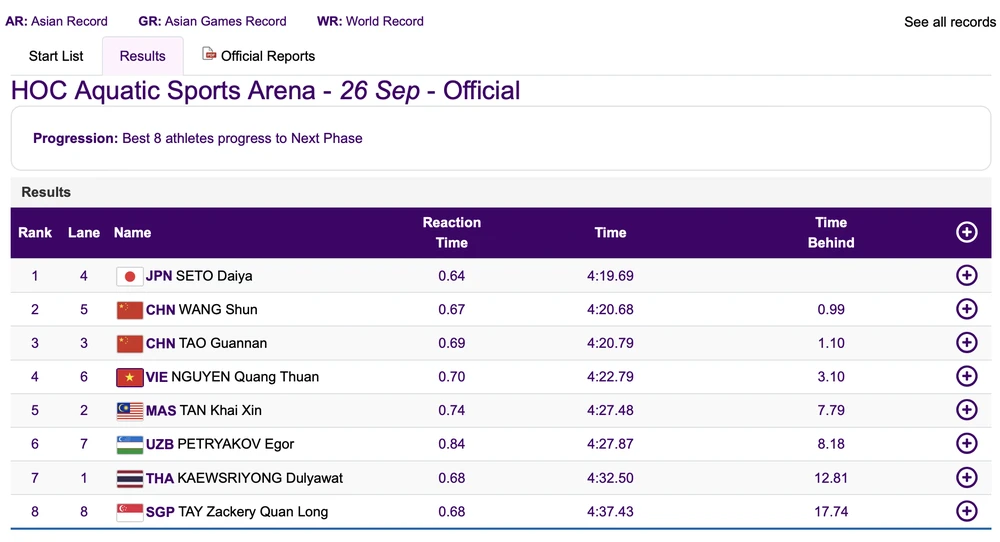1000x542 pixels.
Task: Click the PDF icon beside Official Reports
Action: [x=209, y=54]
